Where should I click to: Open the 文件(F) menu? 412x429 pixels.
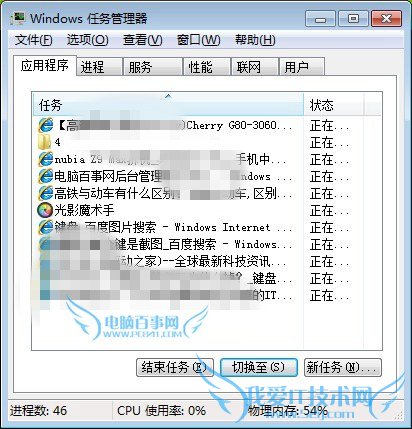click(34, 40)
